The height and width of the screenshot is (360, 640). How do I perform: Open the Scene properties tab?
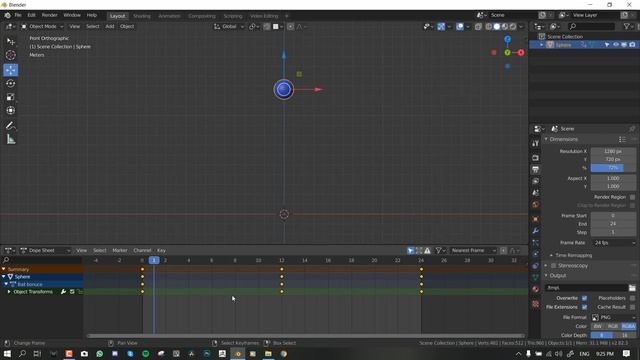coord(536,193)
